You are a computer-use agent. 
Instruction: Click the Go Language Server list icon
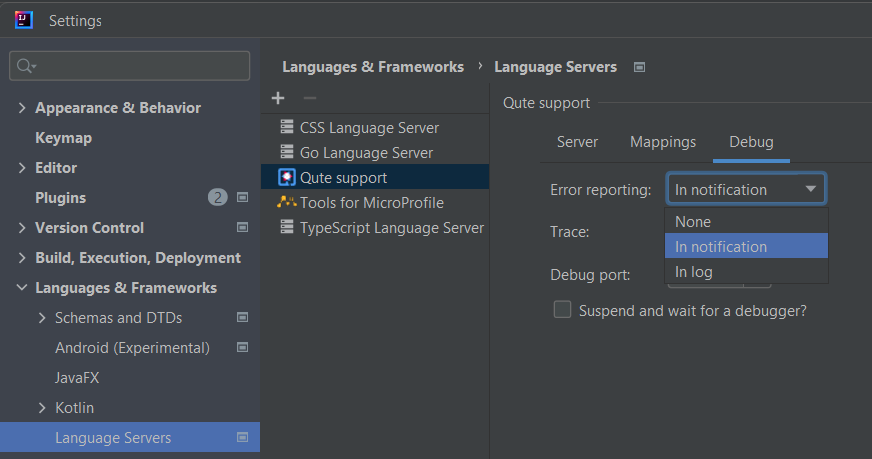pos(287,152)
